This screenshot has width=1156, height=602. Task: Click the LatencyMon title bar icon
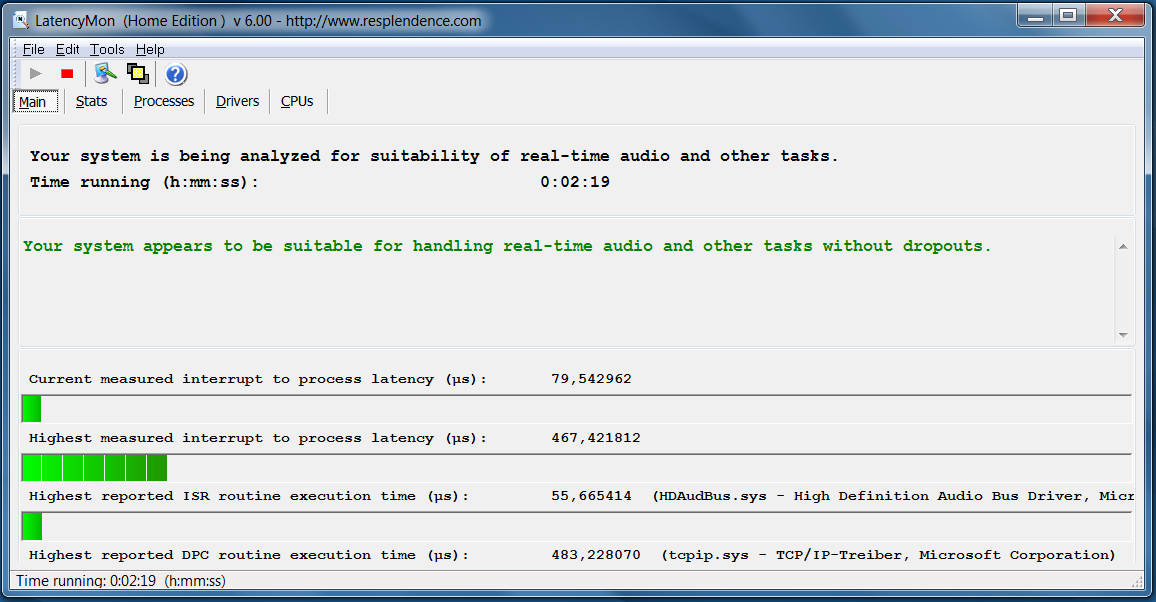21,21
